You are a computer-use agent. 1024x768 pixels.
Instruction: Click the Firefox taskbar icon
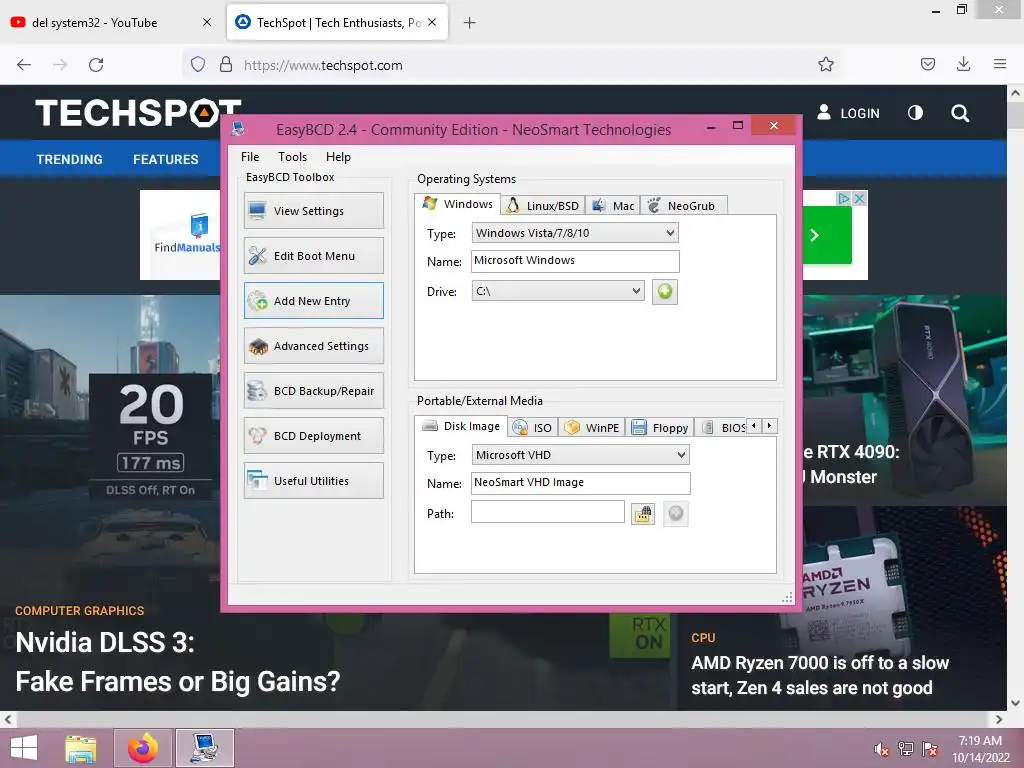[143, 748]
